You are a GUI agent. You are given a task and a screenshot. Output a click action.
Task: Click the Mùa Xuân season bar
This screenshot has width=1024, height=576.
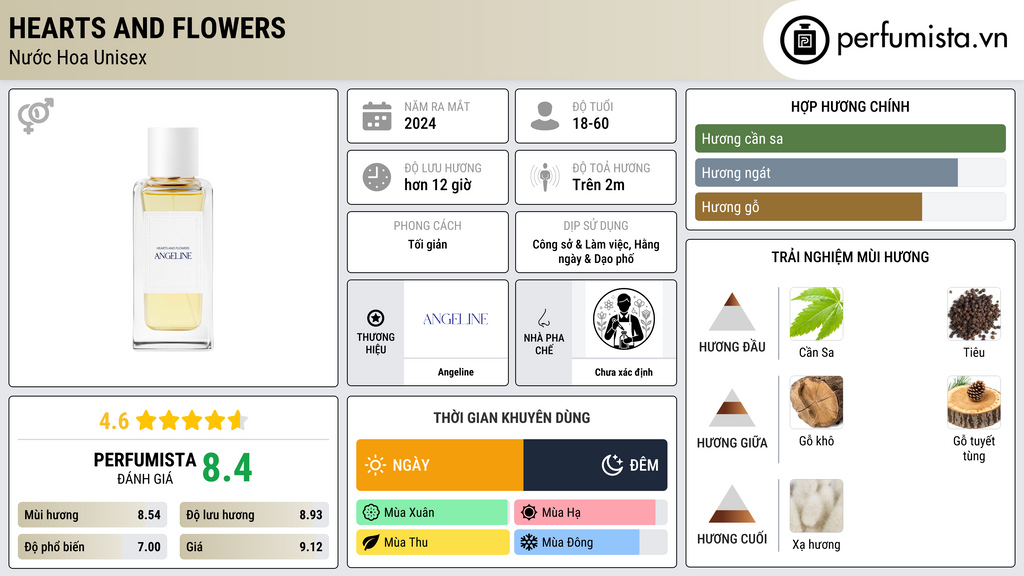tap(432, 513)
